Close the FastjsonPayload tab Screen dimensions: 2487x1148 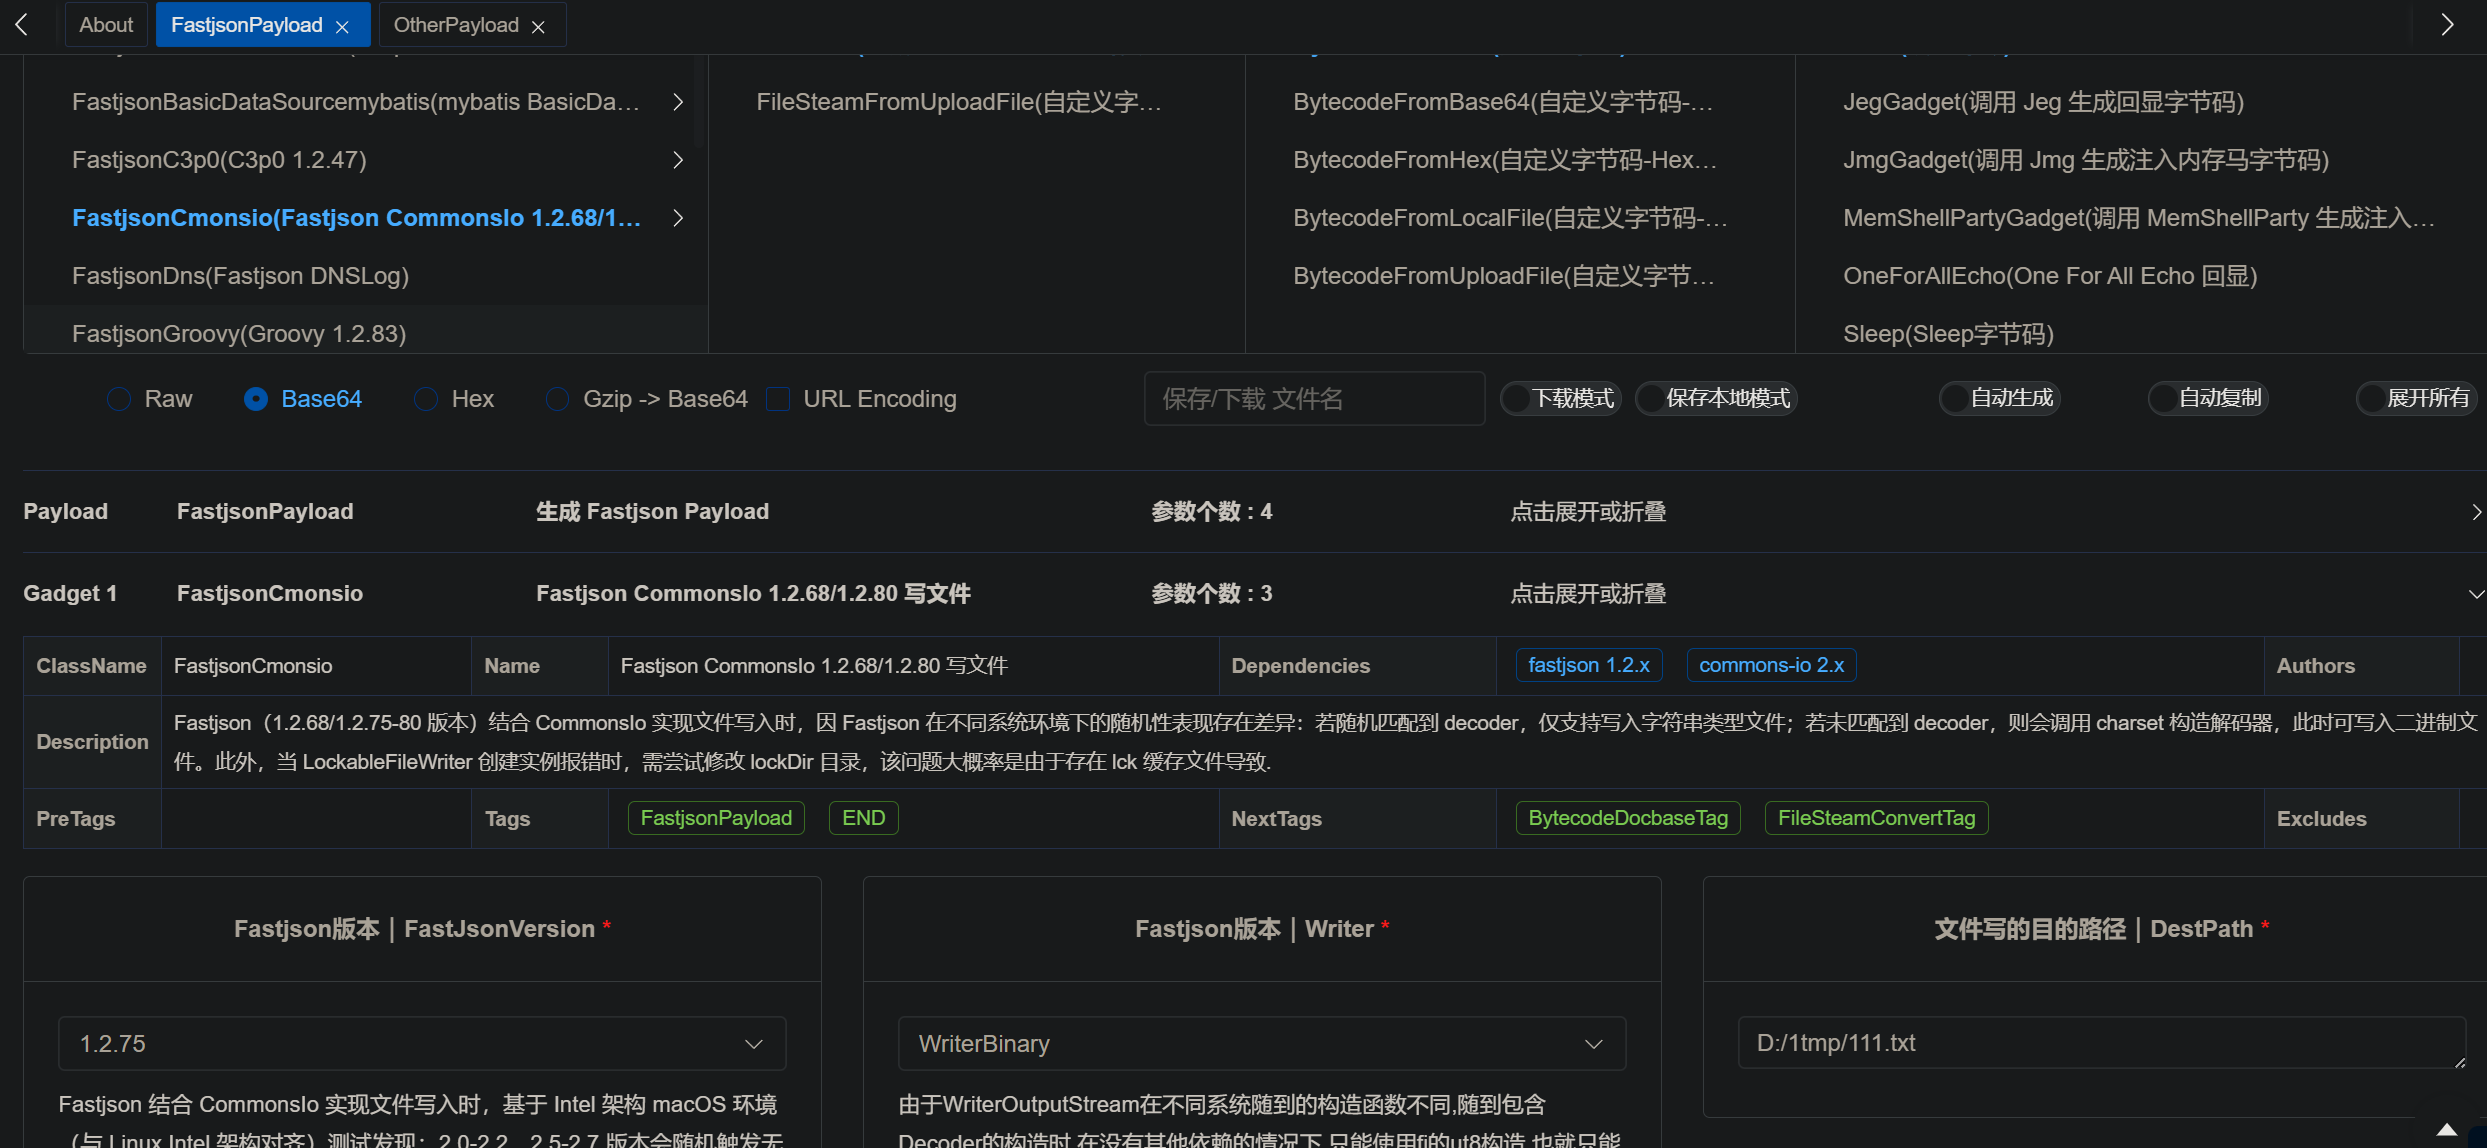point(342,27)
